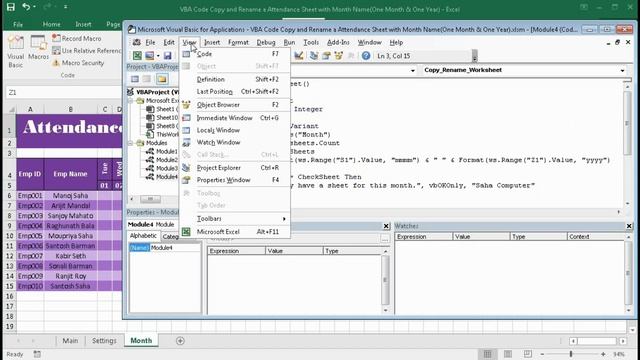This screenshot has width=640, height=360.
Task: Select Sheet10 in the project tree
Action: pyautogui.click(x=162, y=118)
